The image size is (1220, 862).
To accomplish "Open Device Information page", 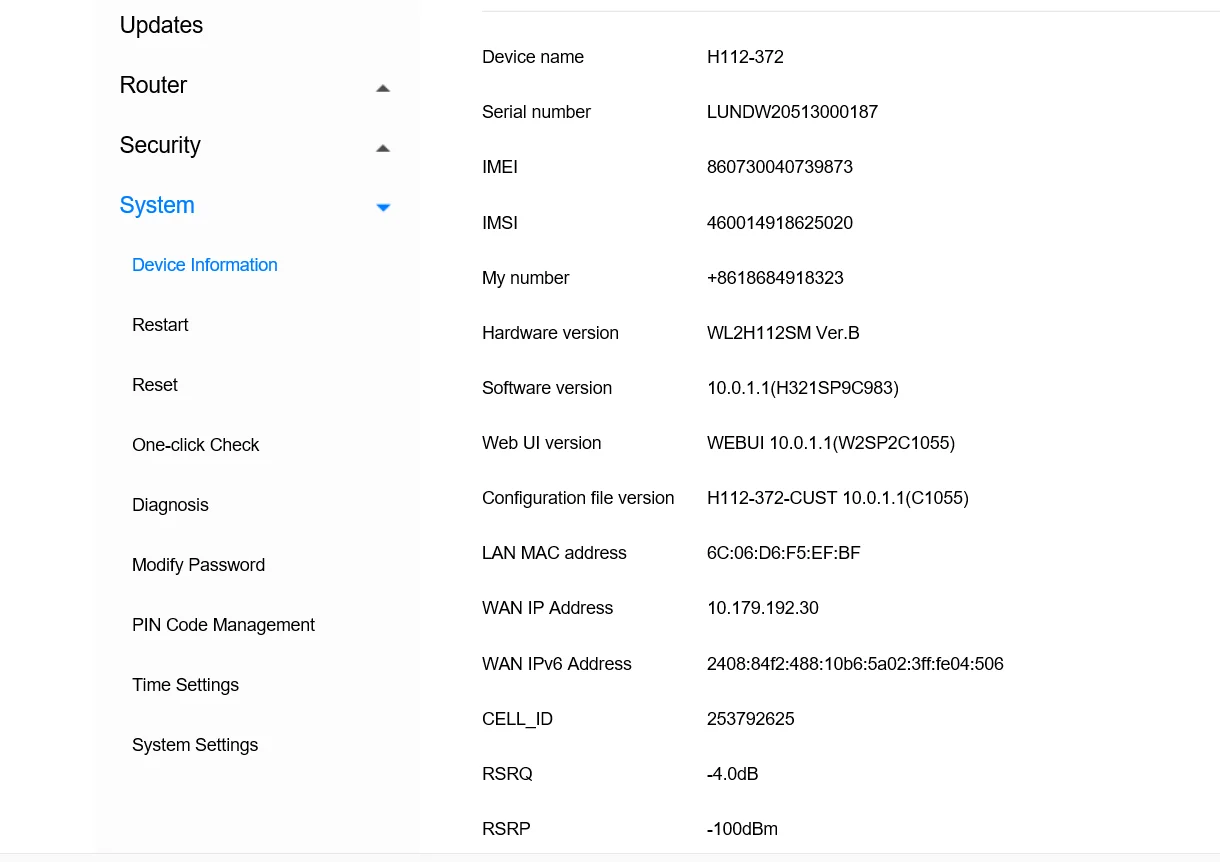I will click(205, 265).
